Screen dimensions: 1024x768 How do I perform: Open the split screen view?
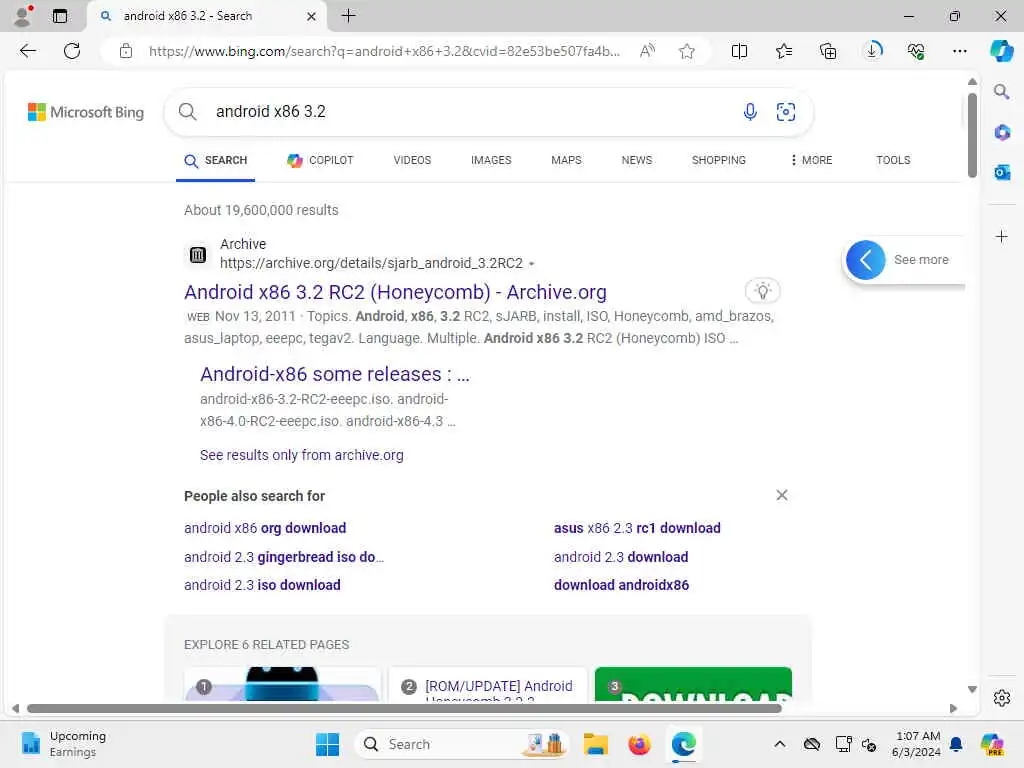point(739,51)
